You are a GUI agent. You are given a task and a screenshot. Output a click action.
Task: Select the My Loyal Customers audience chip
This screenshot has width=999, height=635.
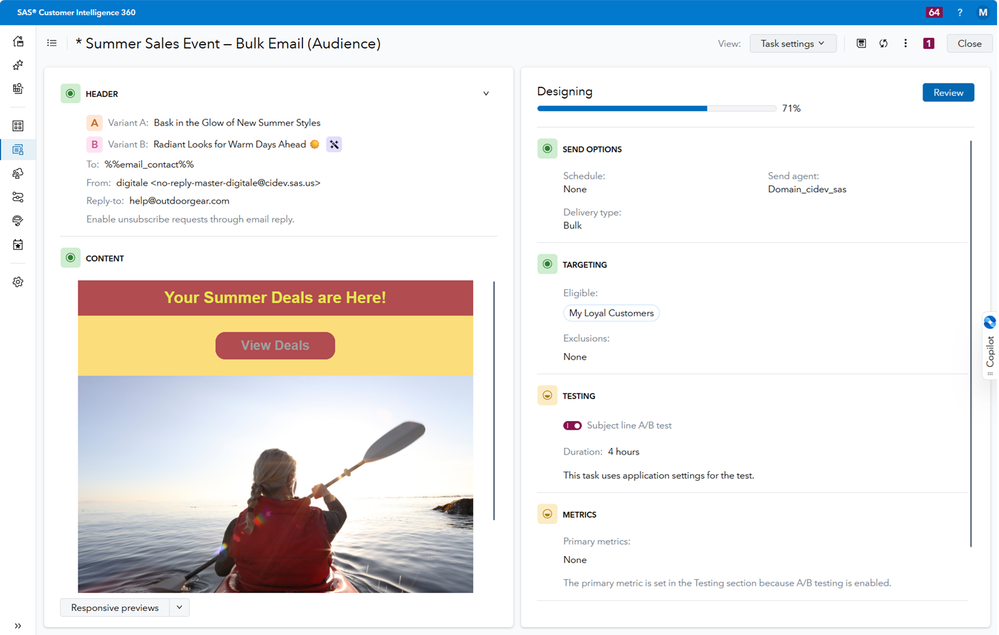click(x=611, y=313)
